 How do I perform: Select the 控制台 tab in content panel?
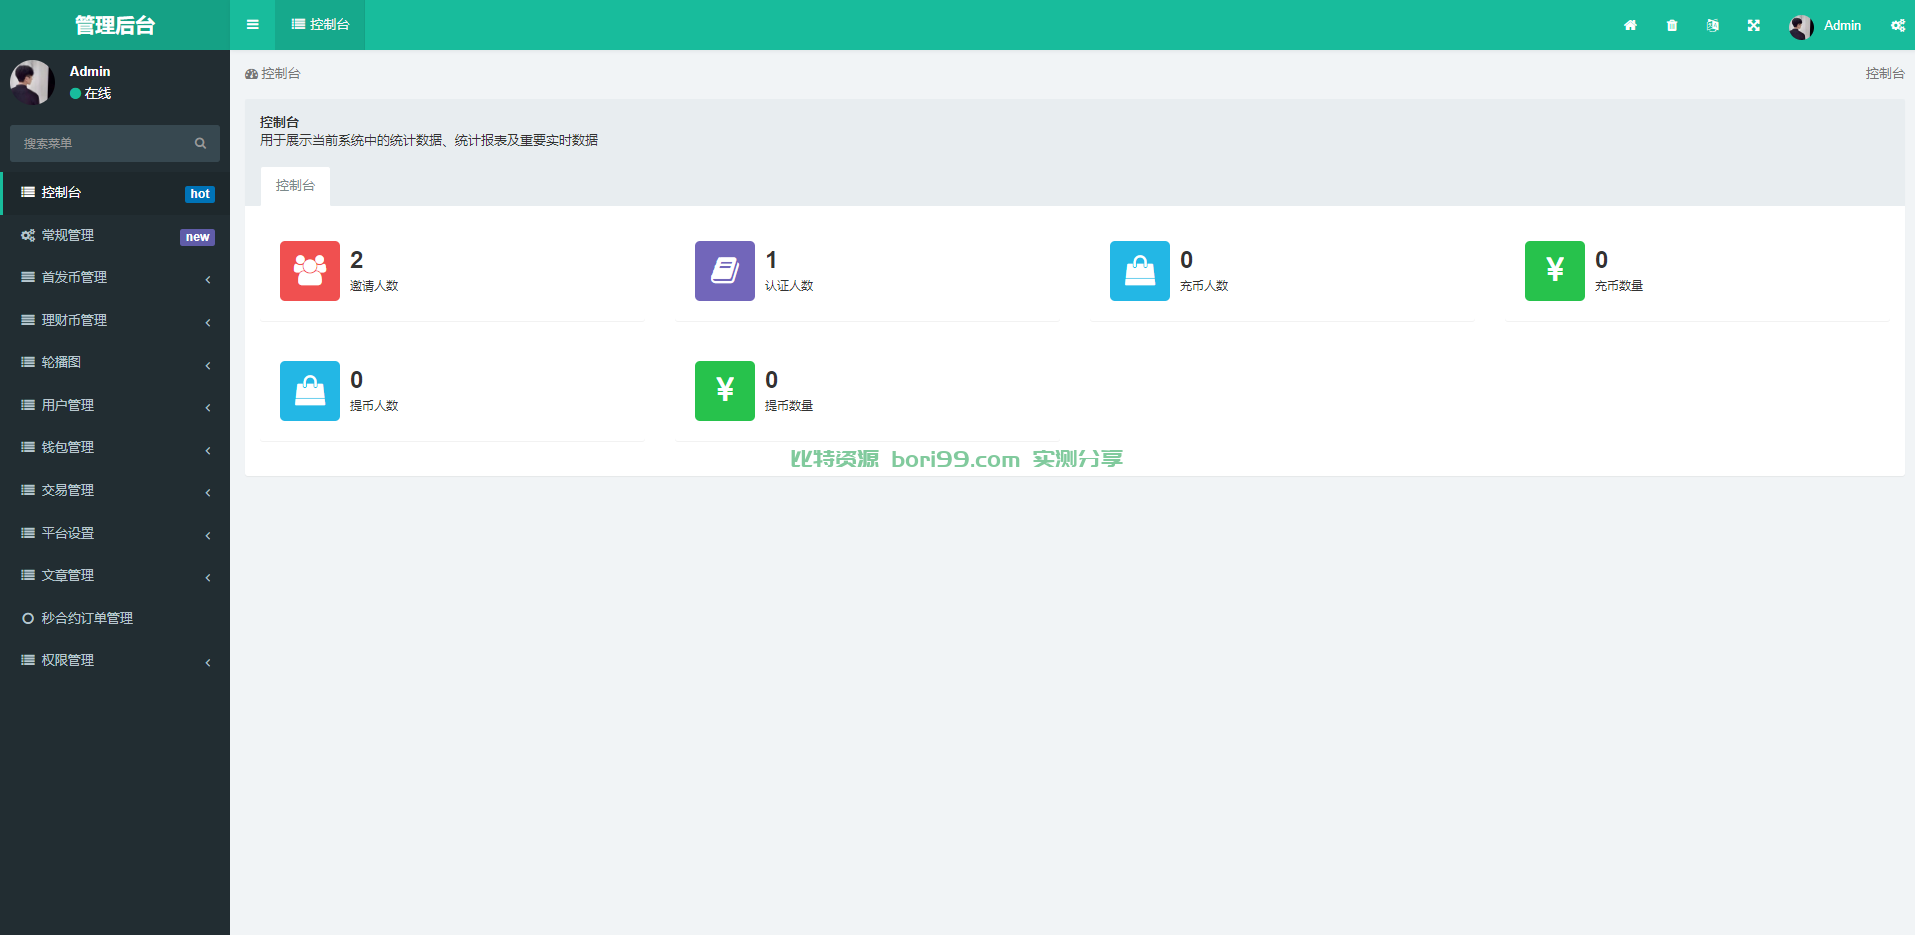[x=295, y=186]
